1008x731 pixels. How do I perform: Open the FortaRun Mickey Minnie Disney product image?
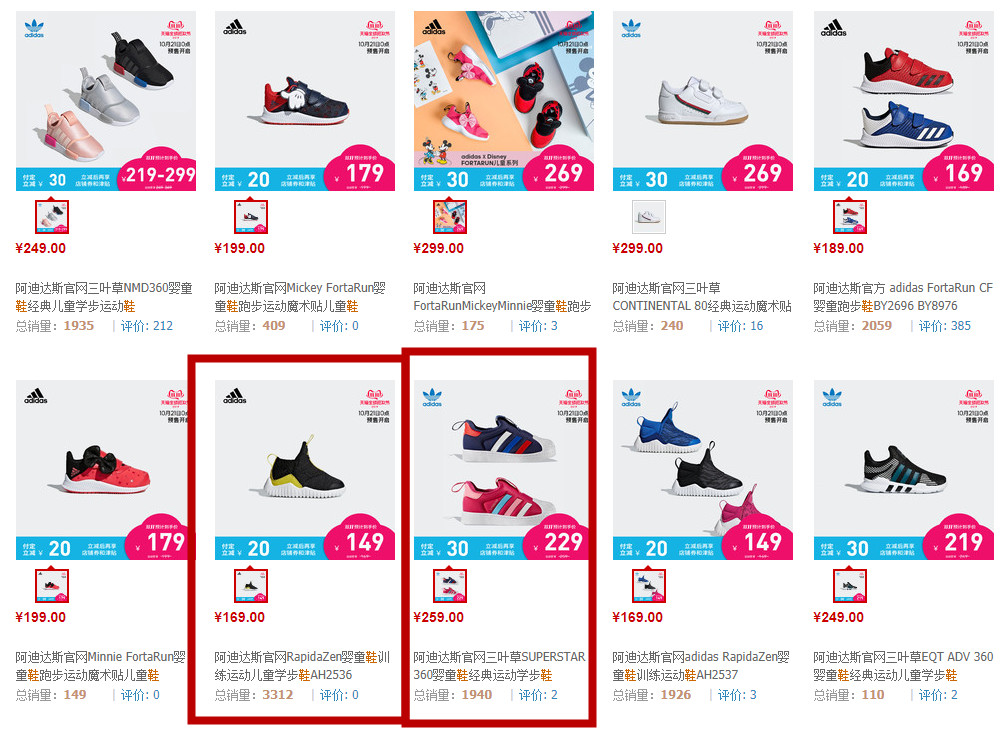(503, 101)
